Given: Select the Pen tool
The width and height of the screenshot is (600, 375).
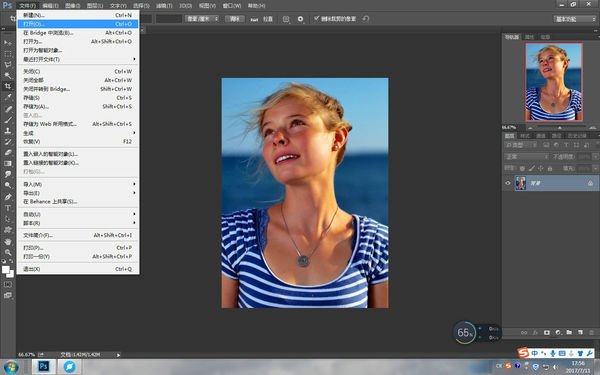Looking at the screenshot, I should 8,197.
